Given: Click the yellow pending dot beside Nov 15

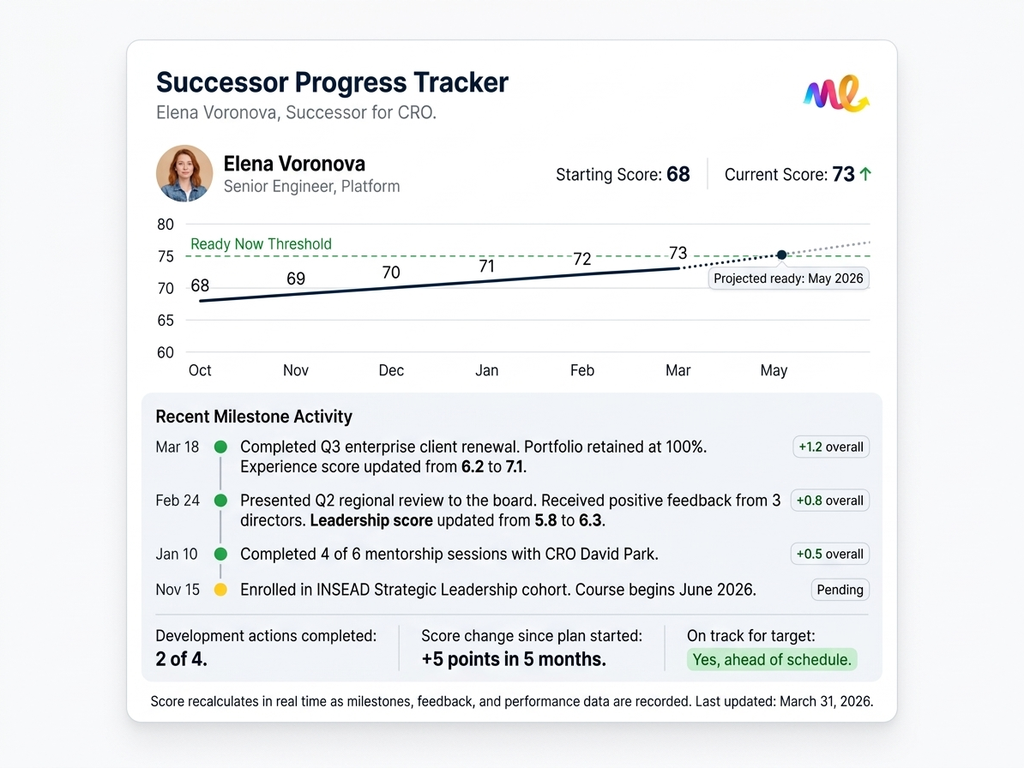Looking at the screenshot, I should tap(220, 590).
